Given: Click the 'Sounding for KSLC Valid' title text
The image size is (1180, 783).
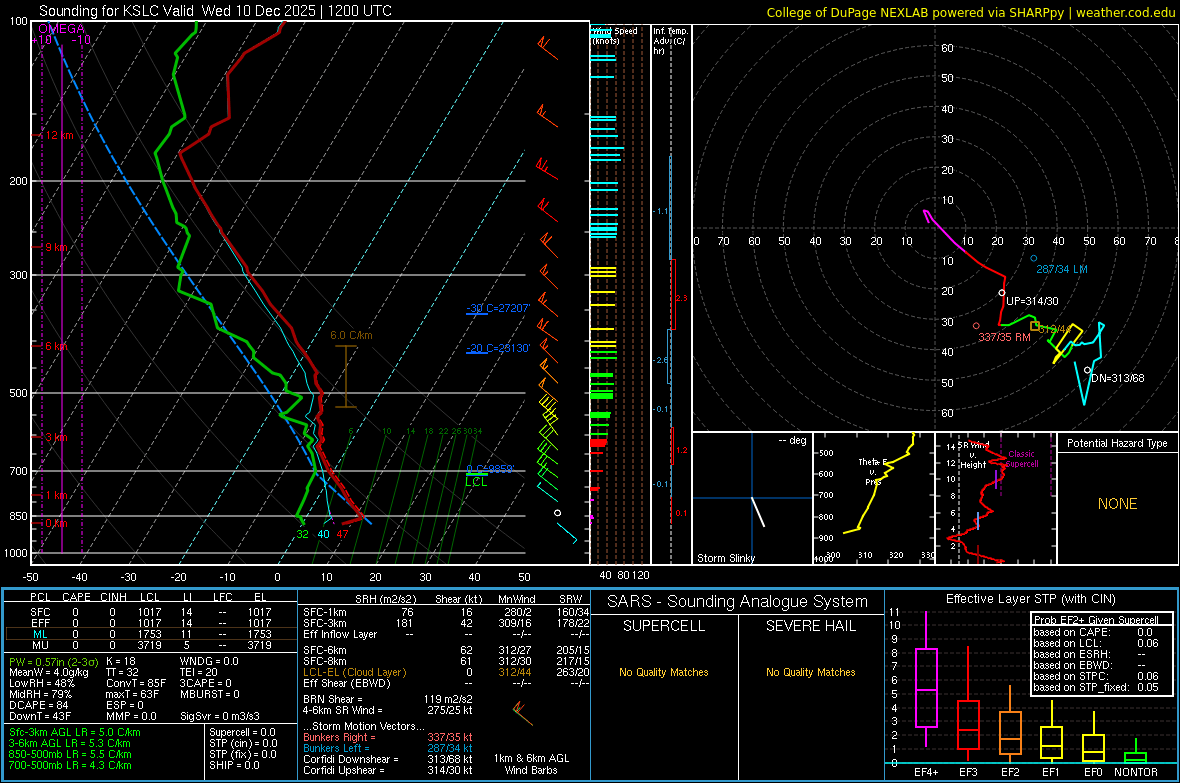Looking at the screenshot, I should [116, 11].
